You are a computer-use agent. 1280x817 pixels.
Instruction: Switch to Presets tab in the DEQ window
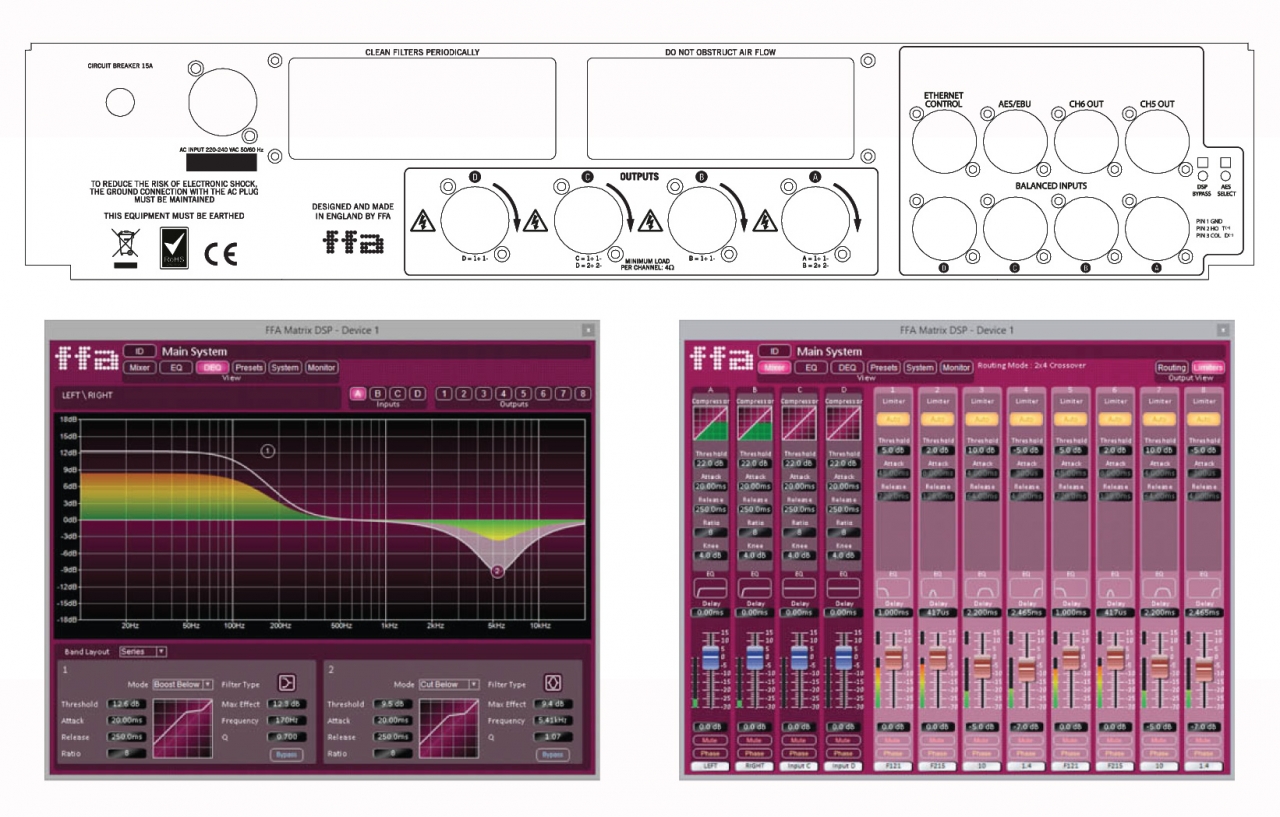click(x=248, y=368)
